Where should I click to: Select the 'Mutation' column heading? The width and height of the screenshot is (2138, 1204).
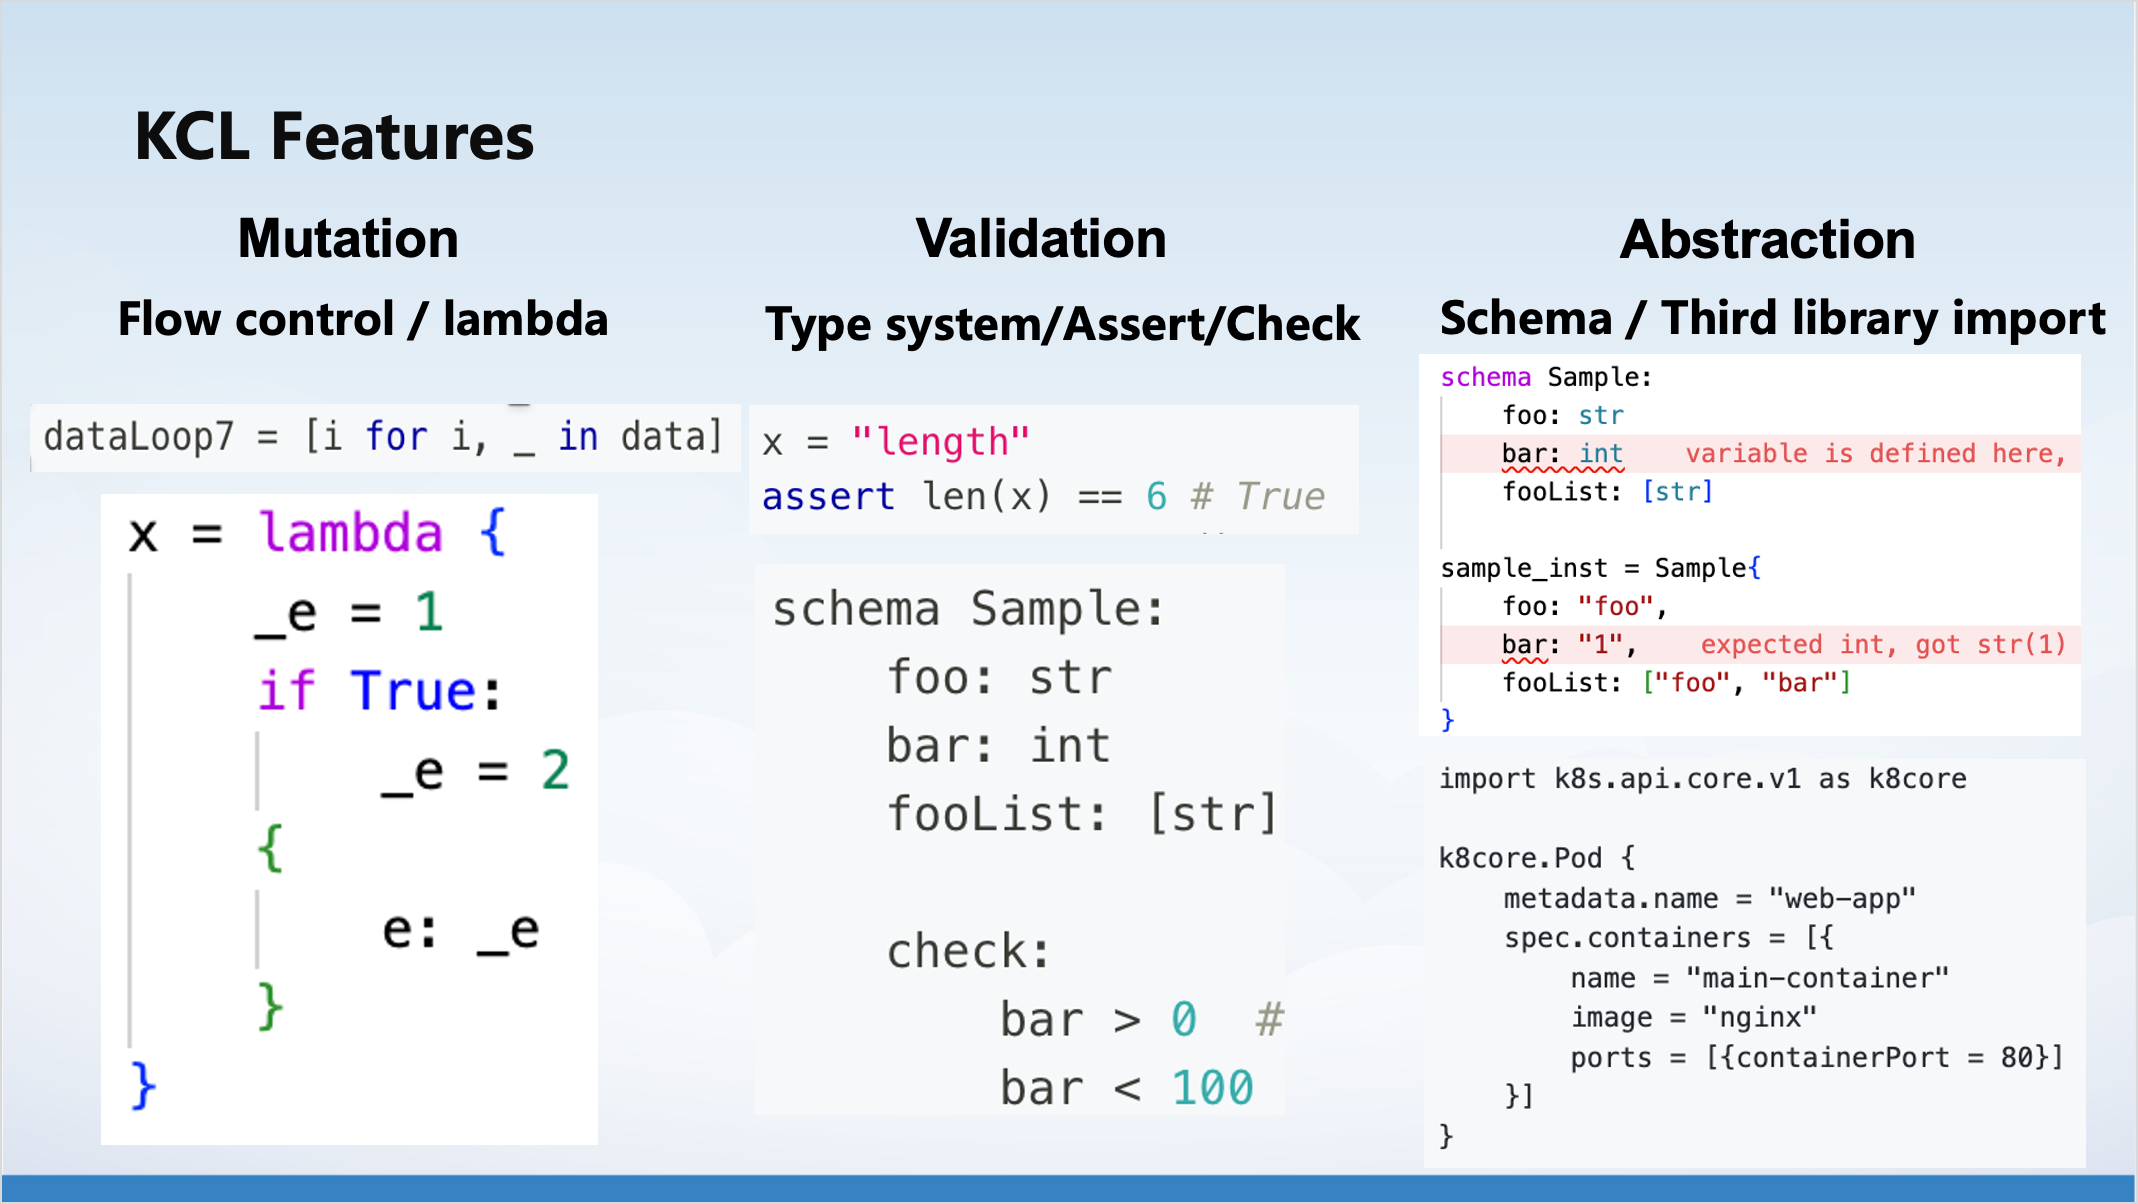pos(348,239)
